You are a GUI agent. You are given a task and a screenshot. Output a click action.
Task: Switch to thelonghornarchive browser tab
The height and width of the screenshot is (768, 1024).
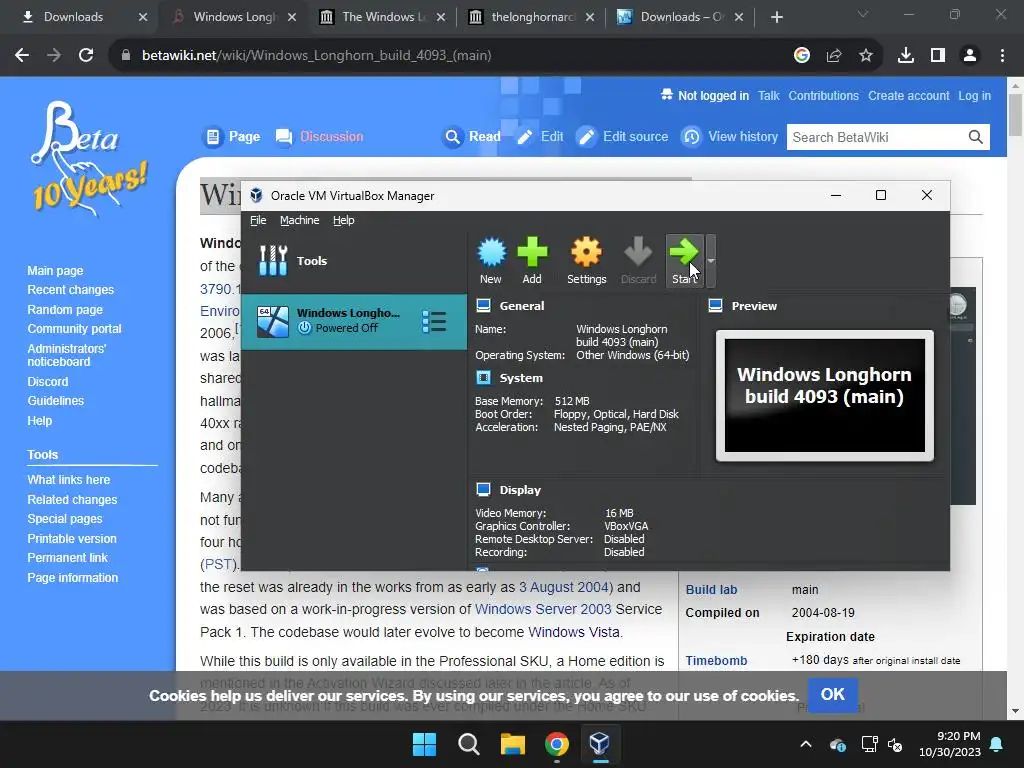532,17
